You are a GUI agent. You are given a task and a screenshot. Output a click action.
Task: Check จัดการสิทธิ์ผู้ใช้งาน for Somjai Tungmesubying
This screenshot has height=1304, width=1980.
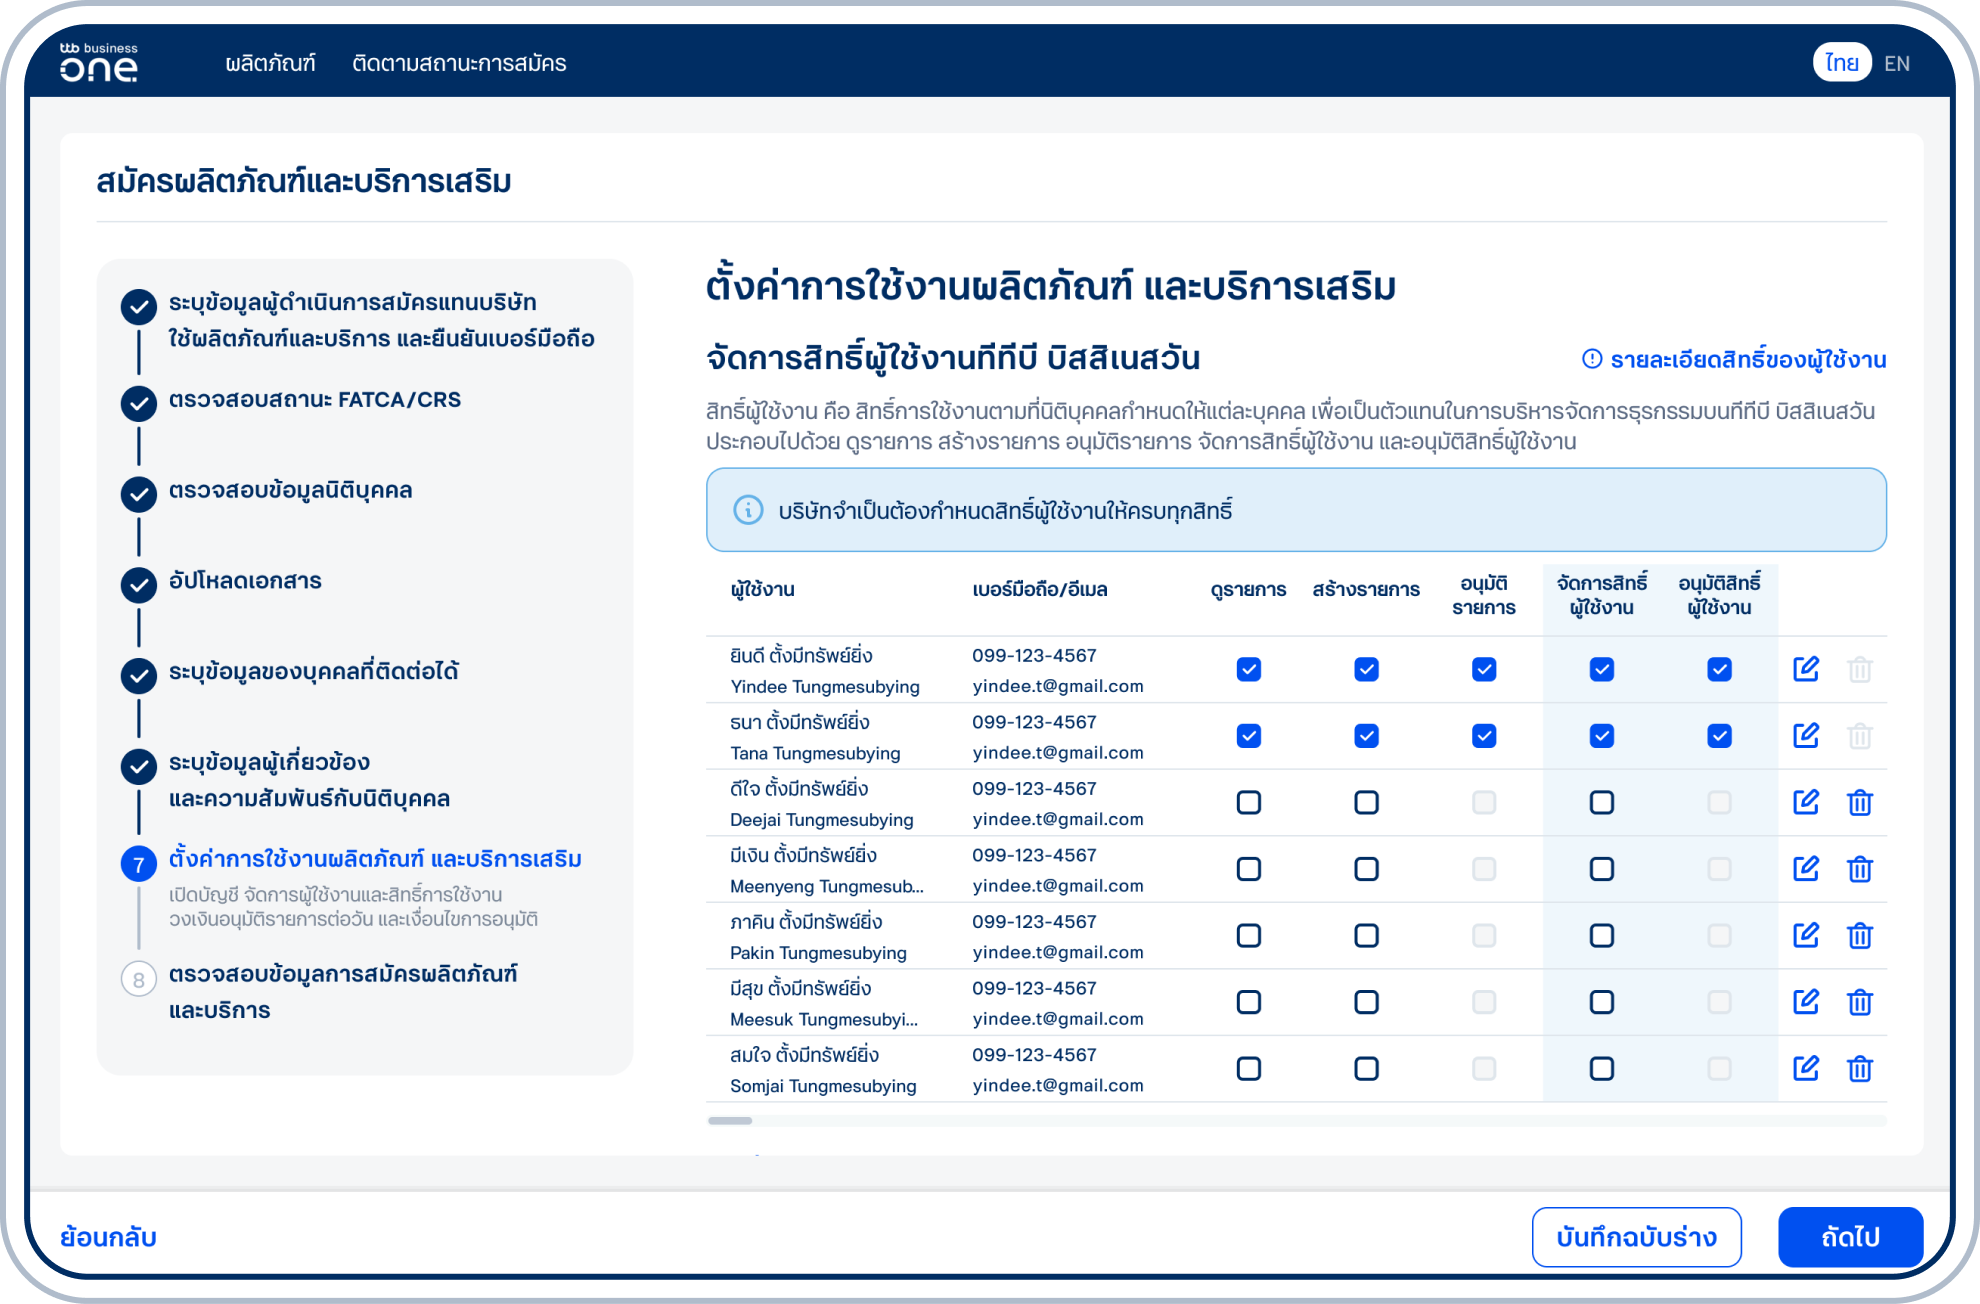tap(1602, 1068)
